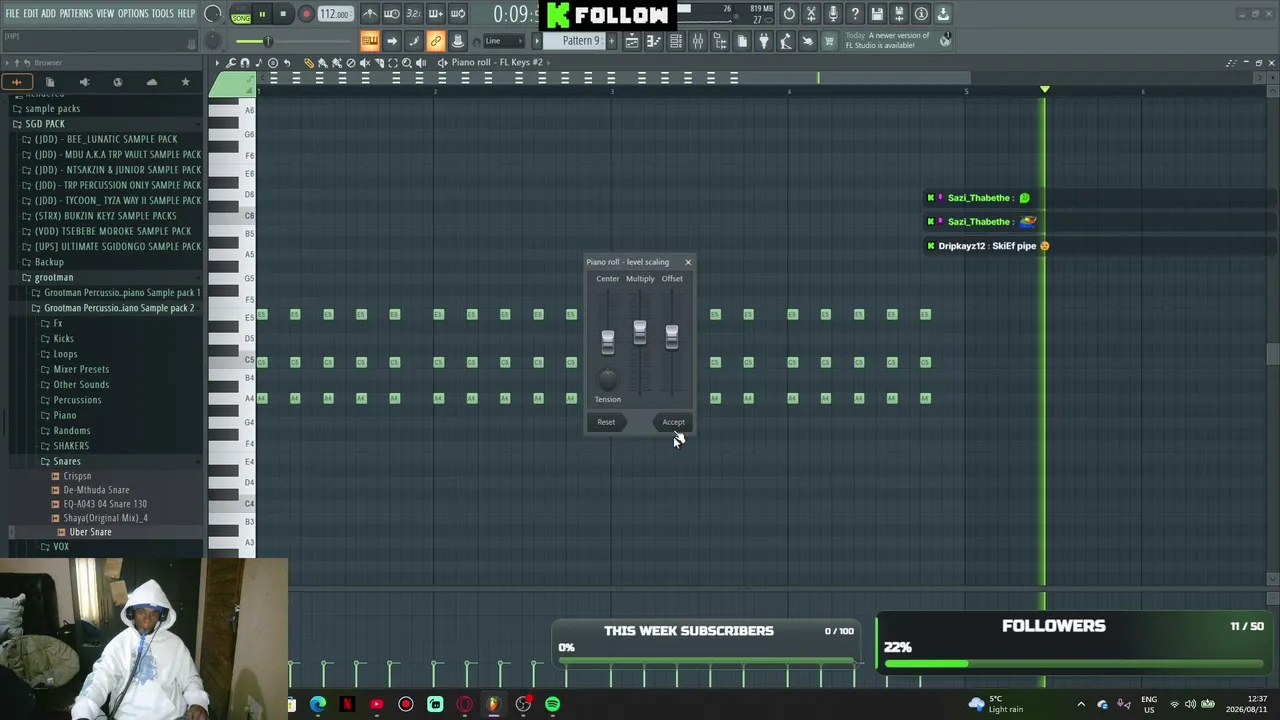Click the export/download arrow icon

[943, 14]
